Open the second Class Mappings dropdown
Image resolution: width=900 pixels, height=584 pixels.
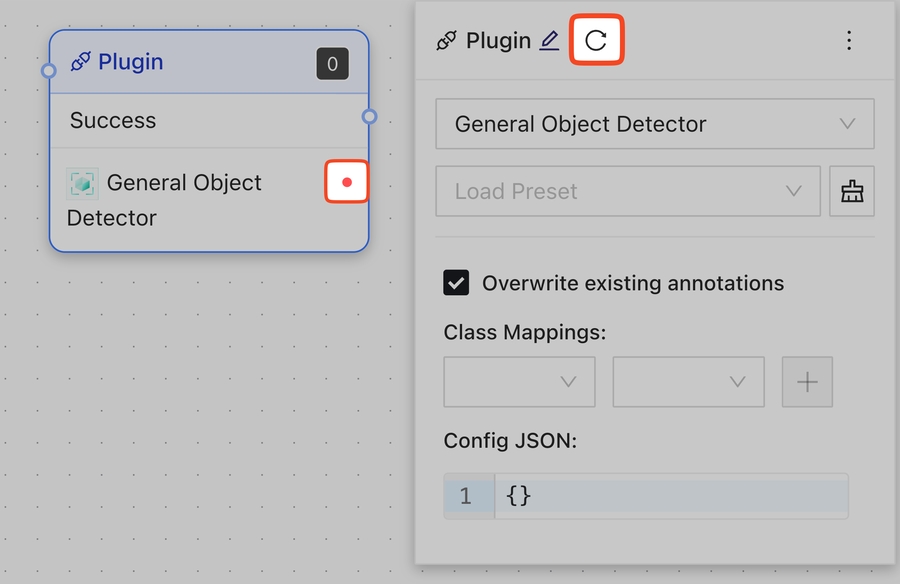tap(689, 382)
